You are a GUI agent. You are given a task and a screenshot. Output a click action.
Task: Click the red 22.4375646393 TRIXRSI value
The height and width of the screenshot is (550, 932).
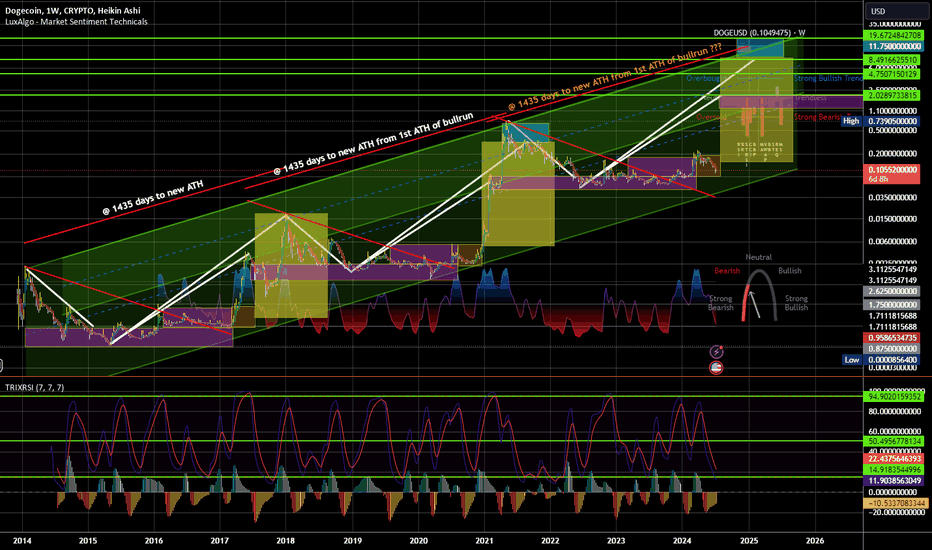894,459
